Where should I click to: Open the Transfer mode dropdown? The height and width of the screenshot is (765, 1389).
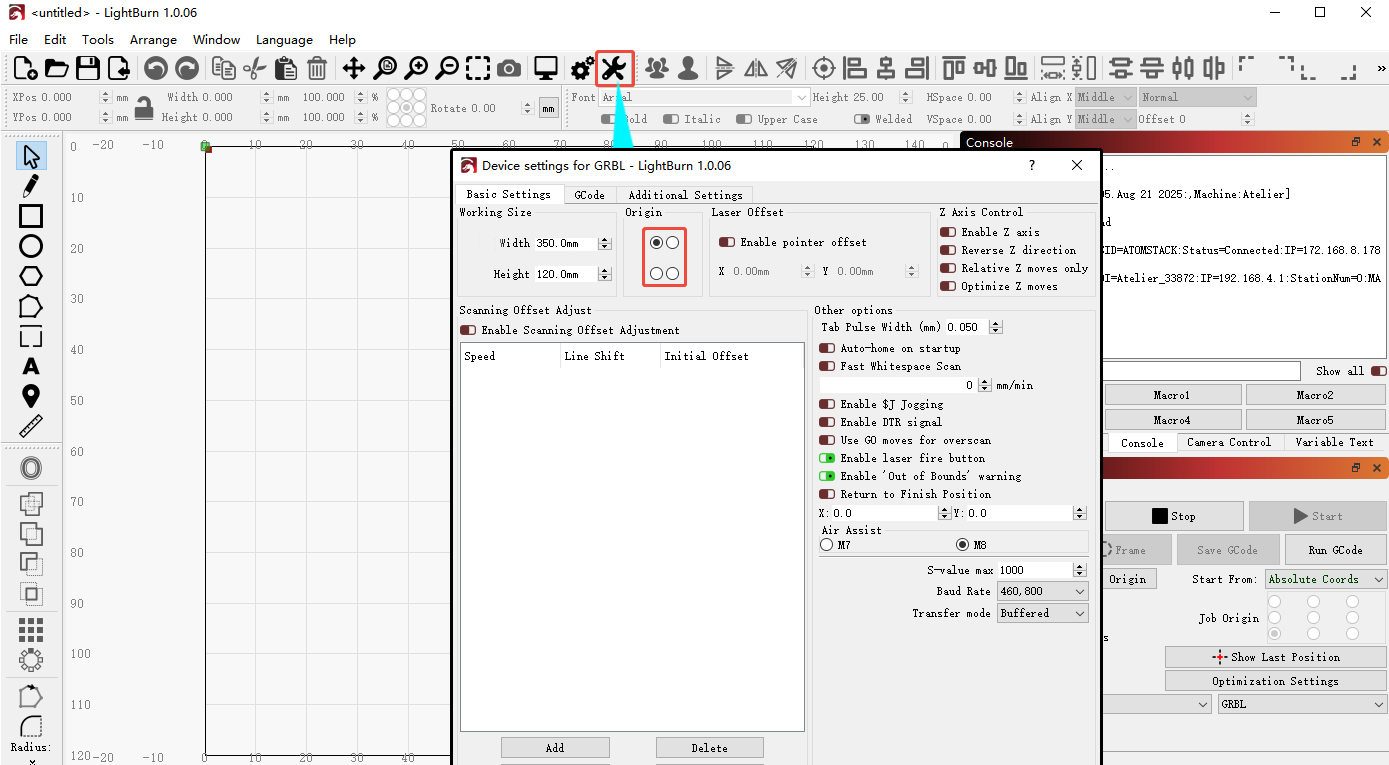1042,613
